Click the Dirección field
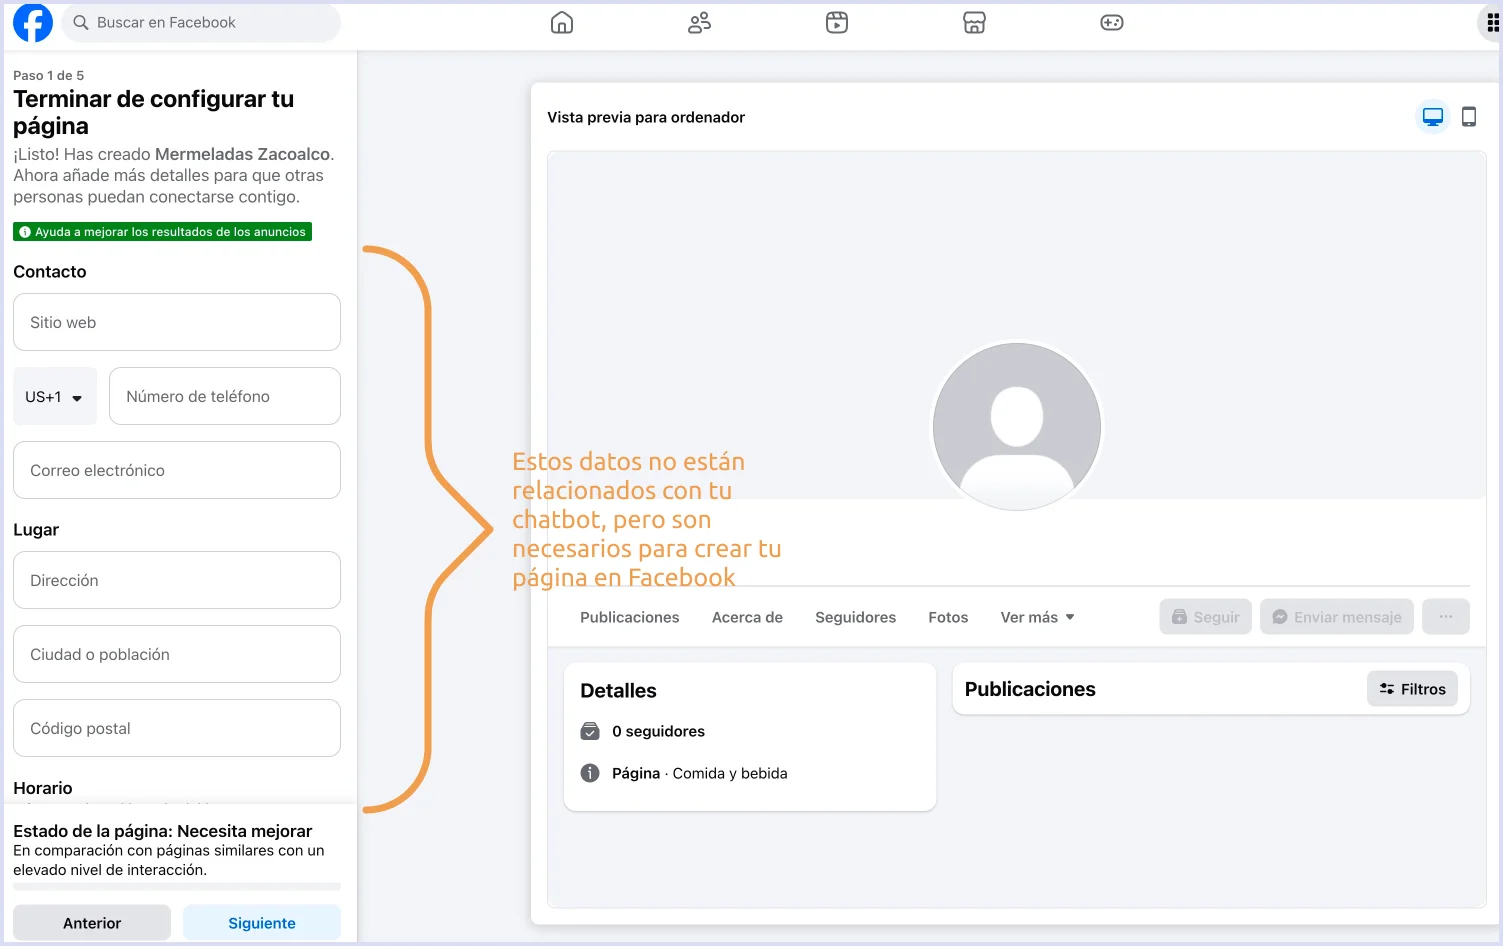The height and width of the screenshot is (946, 1503). point(177,580)
